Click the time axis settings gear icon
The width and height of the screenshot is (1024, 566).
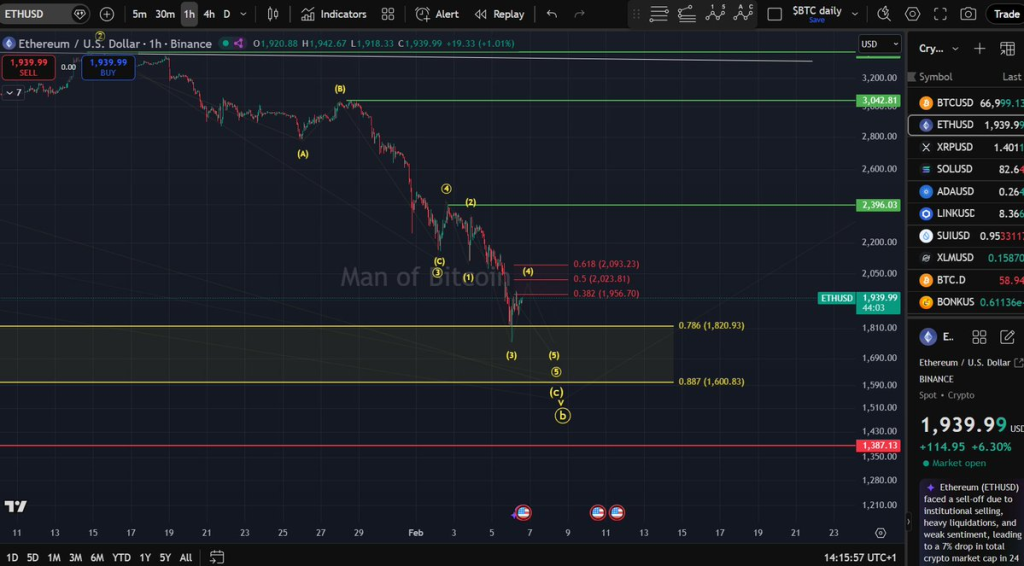(x=880, y=533)
